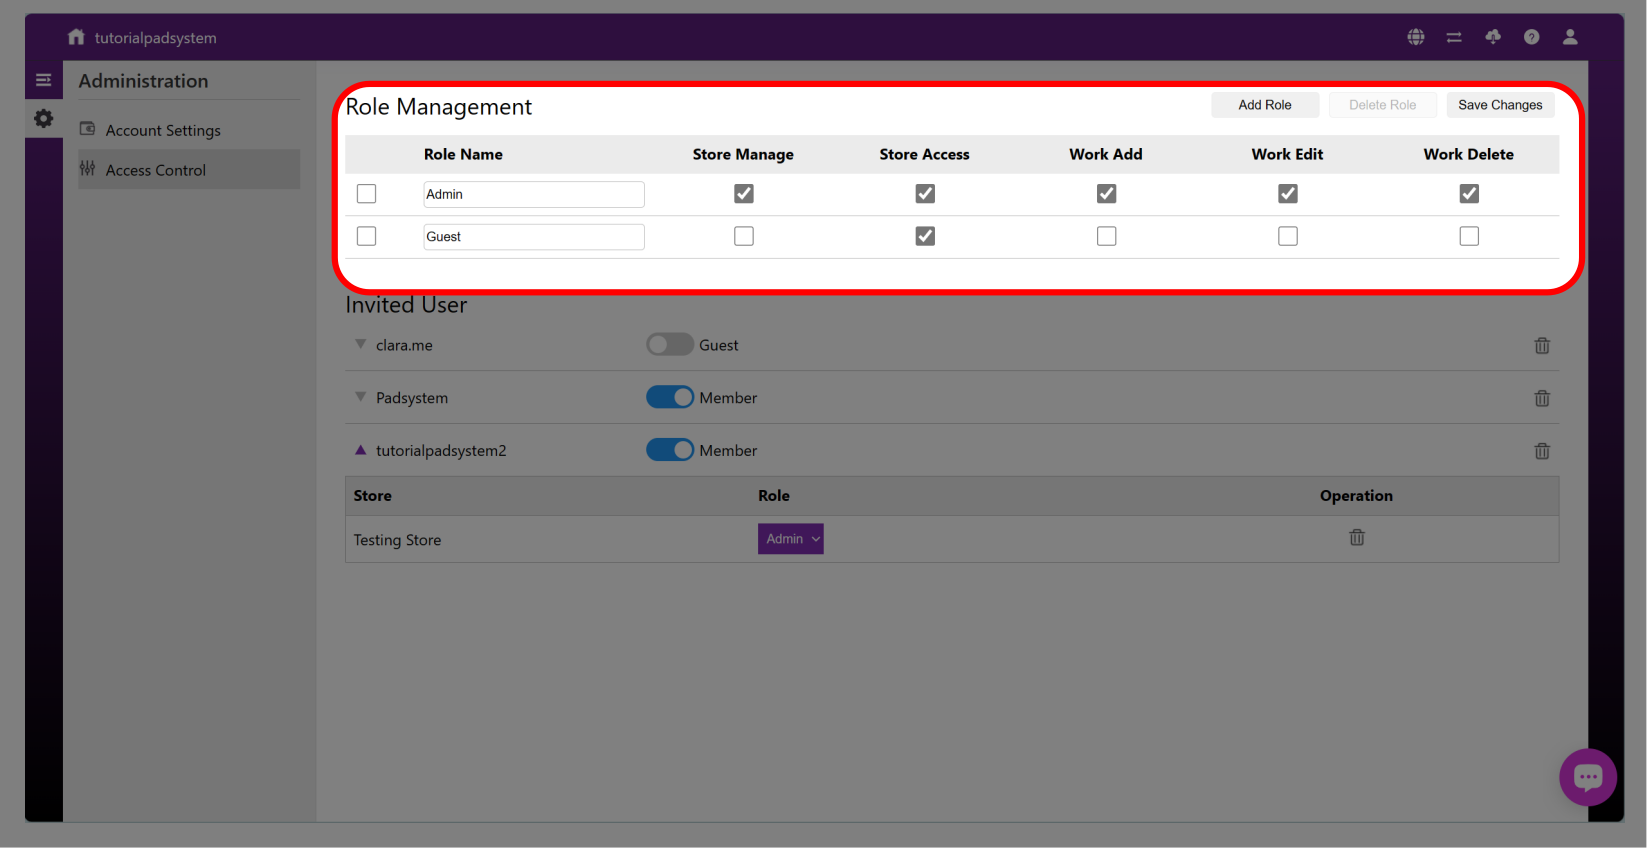Click the Add Role button
Screen dimensions: 1647x848
[1265, 105]
